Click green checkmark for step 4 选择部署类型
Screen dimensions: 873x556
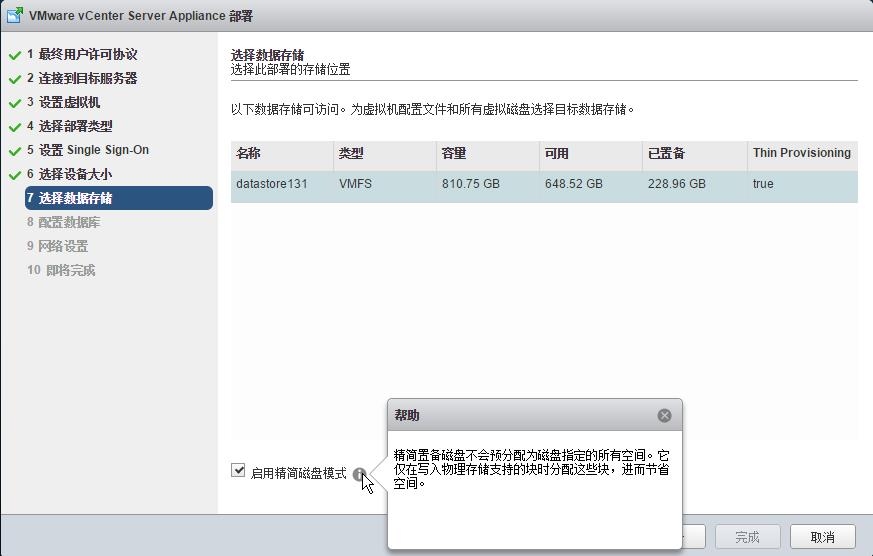(x=15, y=127)
